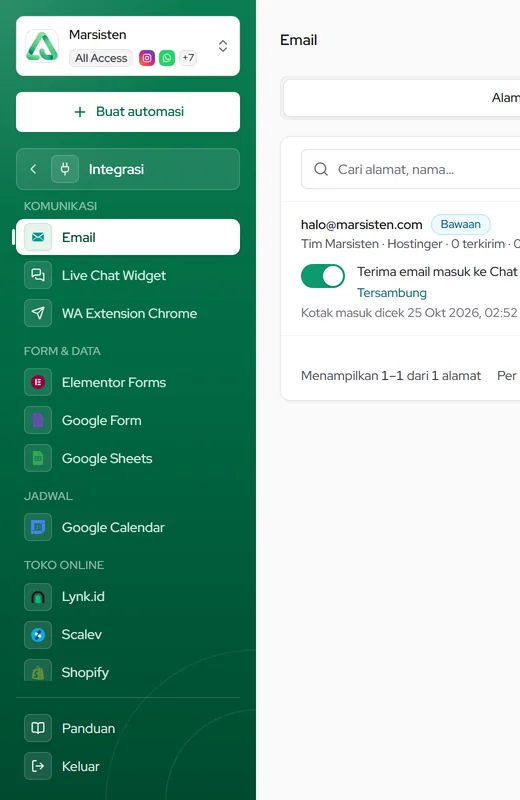Click the search magnifier icon
Screen dimensions: 520x800
[x=320, y=169]
